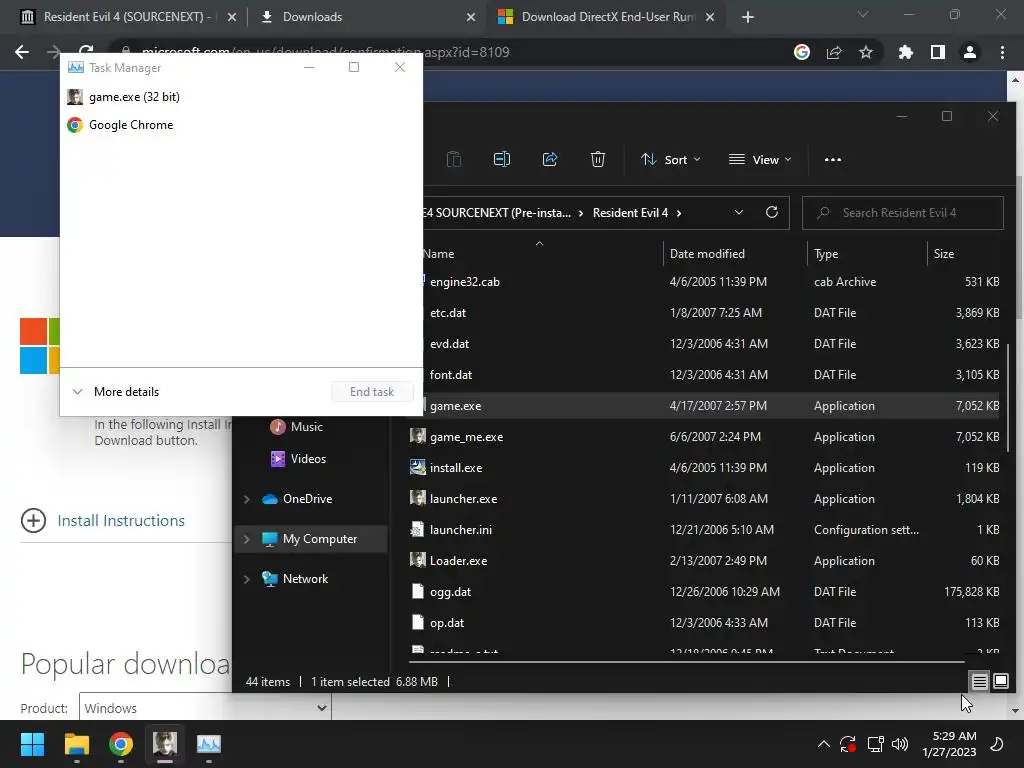This screenshot has width=1024, height=768.
Task: Select Videos in navigation pane
Action: pyautogui.click(x=308, y=458)
